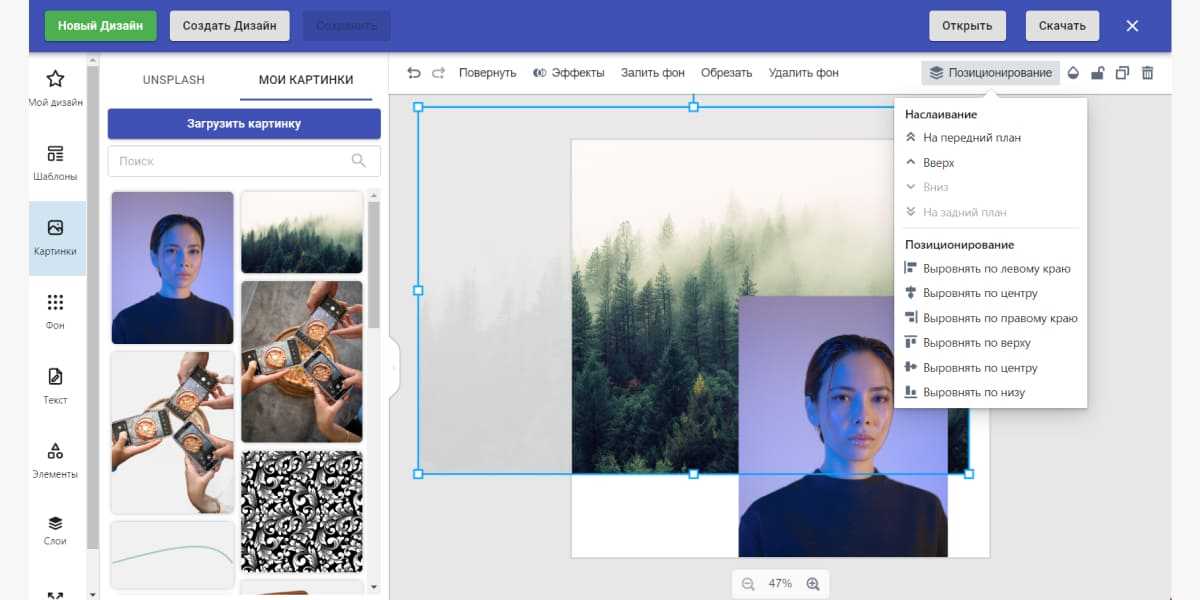Open the Элементы shapes section

point(55,461)
